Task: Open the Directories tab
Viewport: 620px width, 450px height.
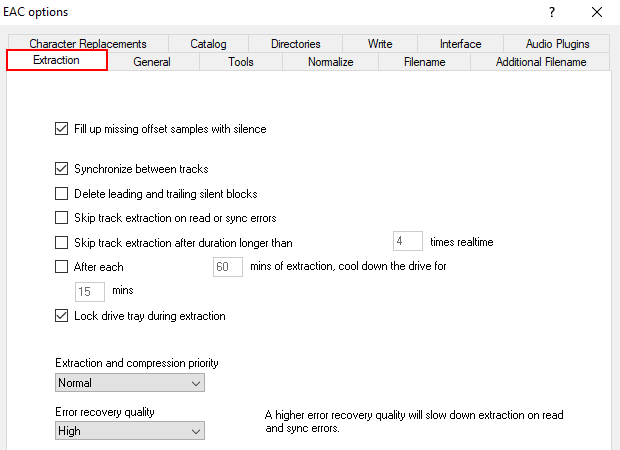Action: [295, 43]
